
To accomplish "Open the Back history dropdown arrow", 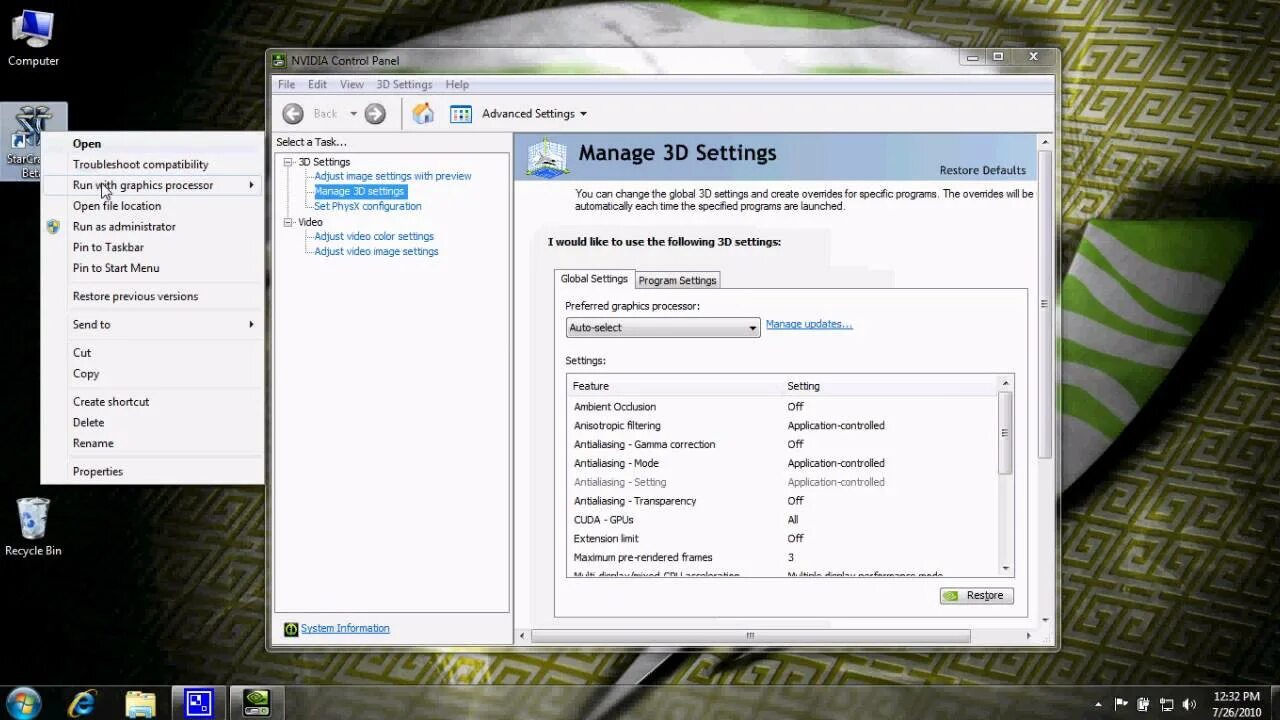I will coord(353,114).
